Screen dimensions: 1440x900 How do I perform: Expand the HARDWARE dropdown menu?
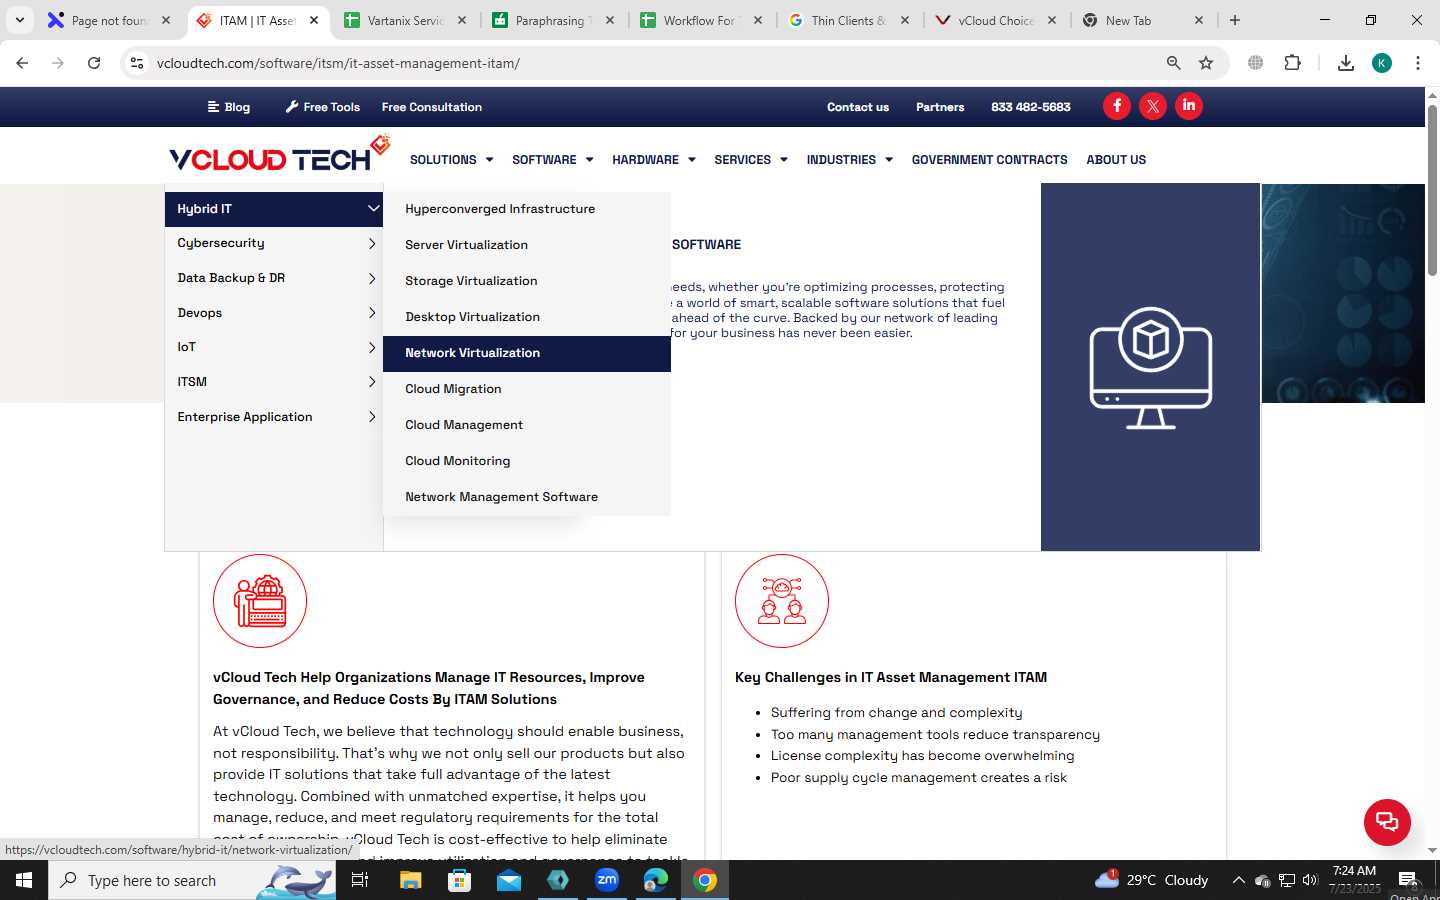pyautogui.click(x=653, y=160)
